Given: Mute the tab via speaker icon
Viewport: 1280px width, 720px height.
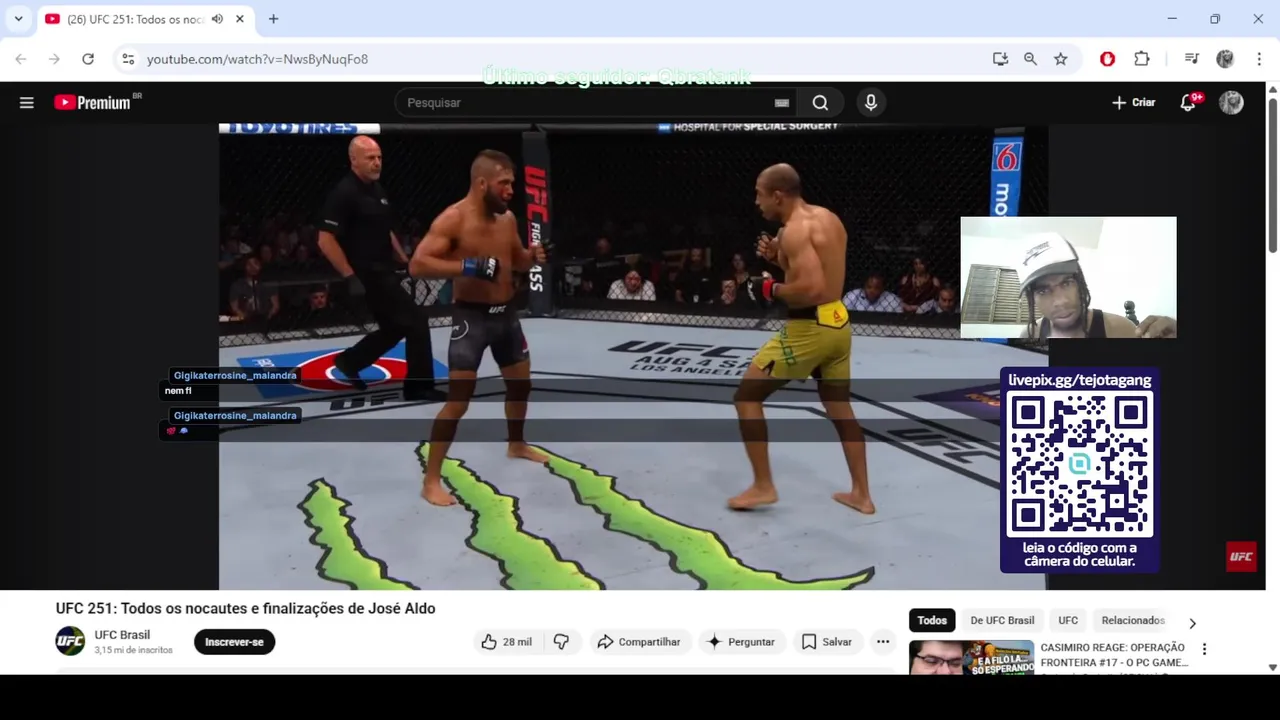Looking at the screenshot, I should (x=217, y=19).
